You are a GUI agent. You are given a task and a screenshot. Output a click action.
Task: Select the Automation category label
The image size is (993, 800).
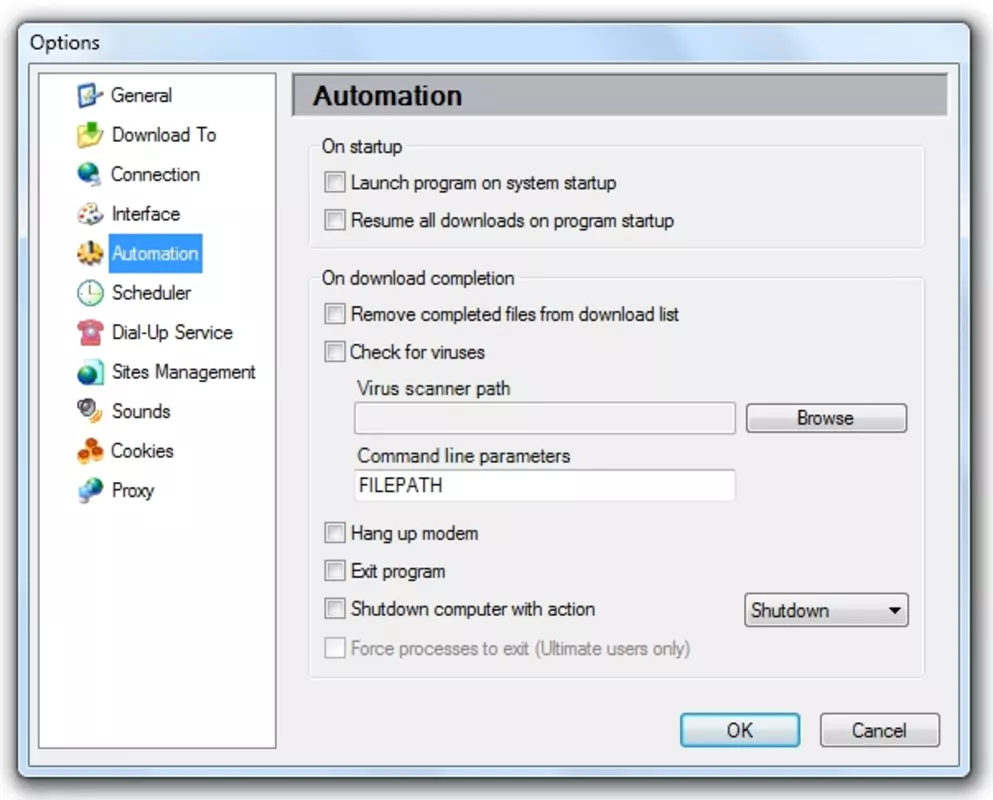click(x=155, y=253)
